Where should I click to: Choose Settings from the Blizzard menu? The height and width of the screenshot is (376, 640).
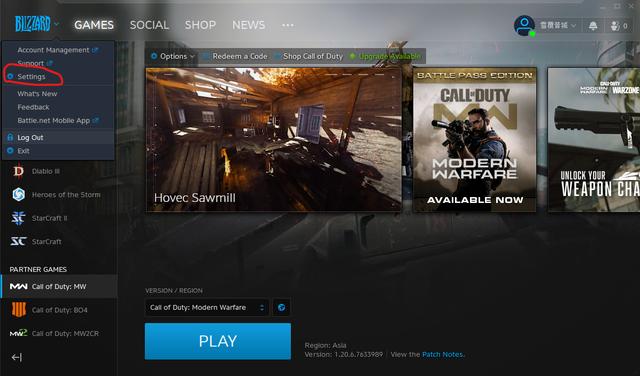(31, 77)
